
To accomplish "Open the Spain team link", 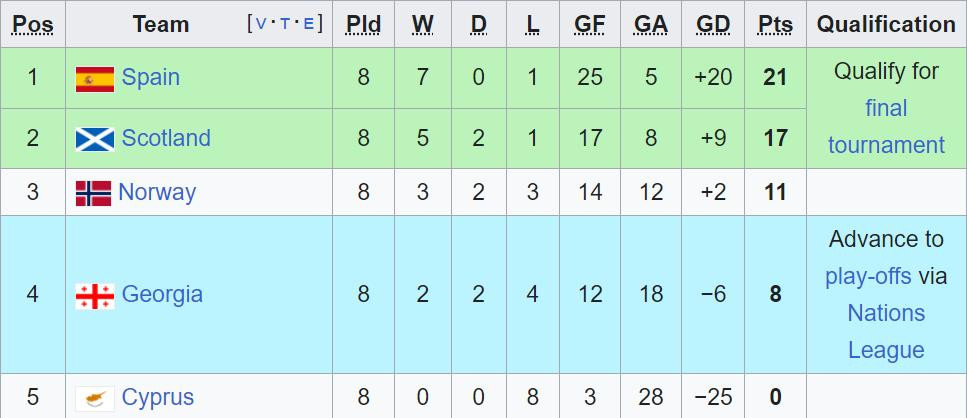I will click(150, 78).
